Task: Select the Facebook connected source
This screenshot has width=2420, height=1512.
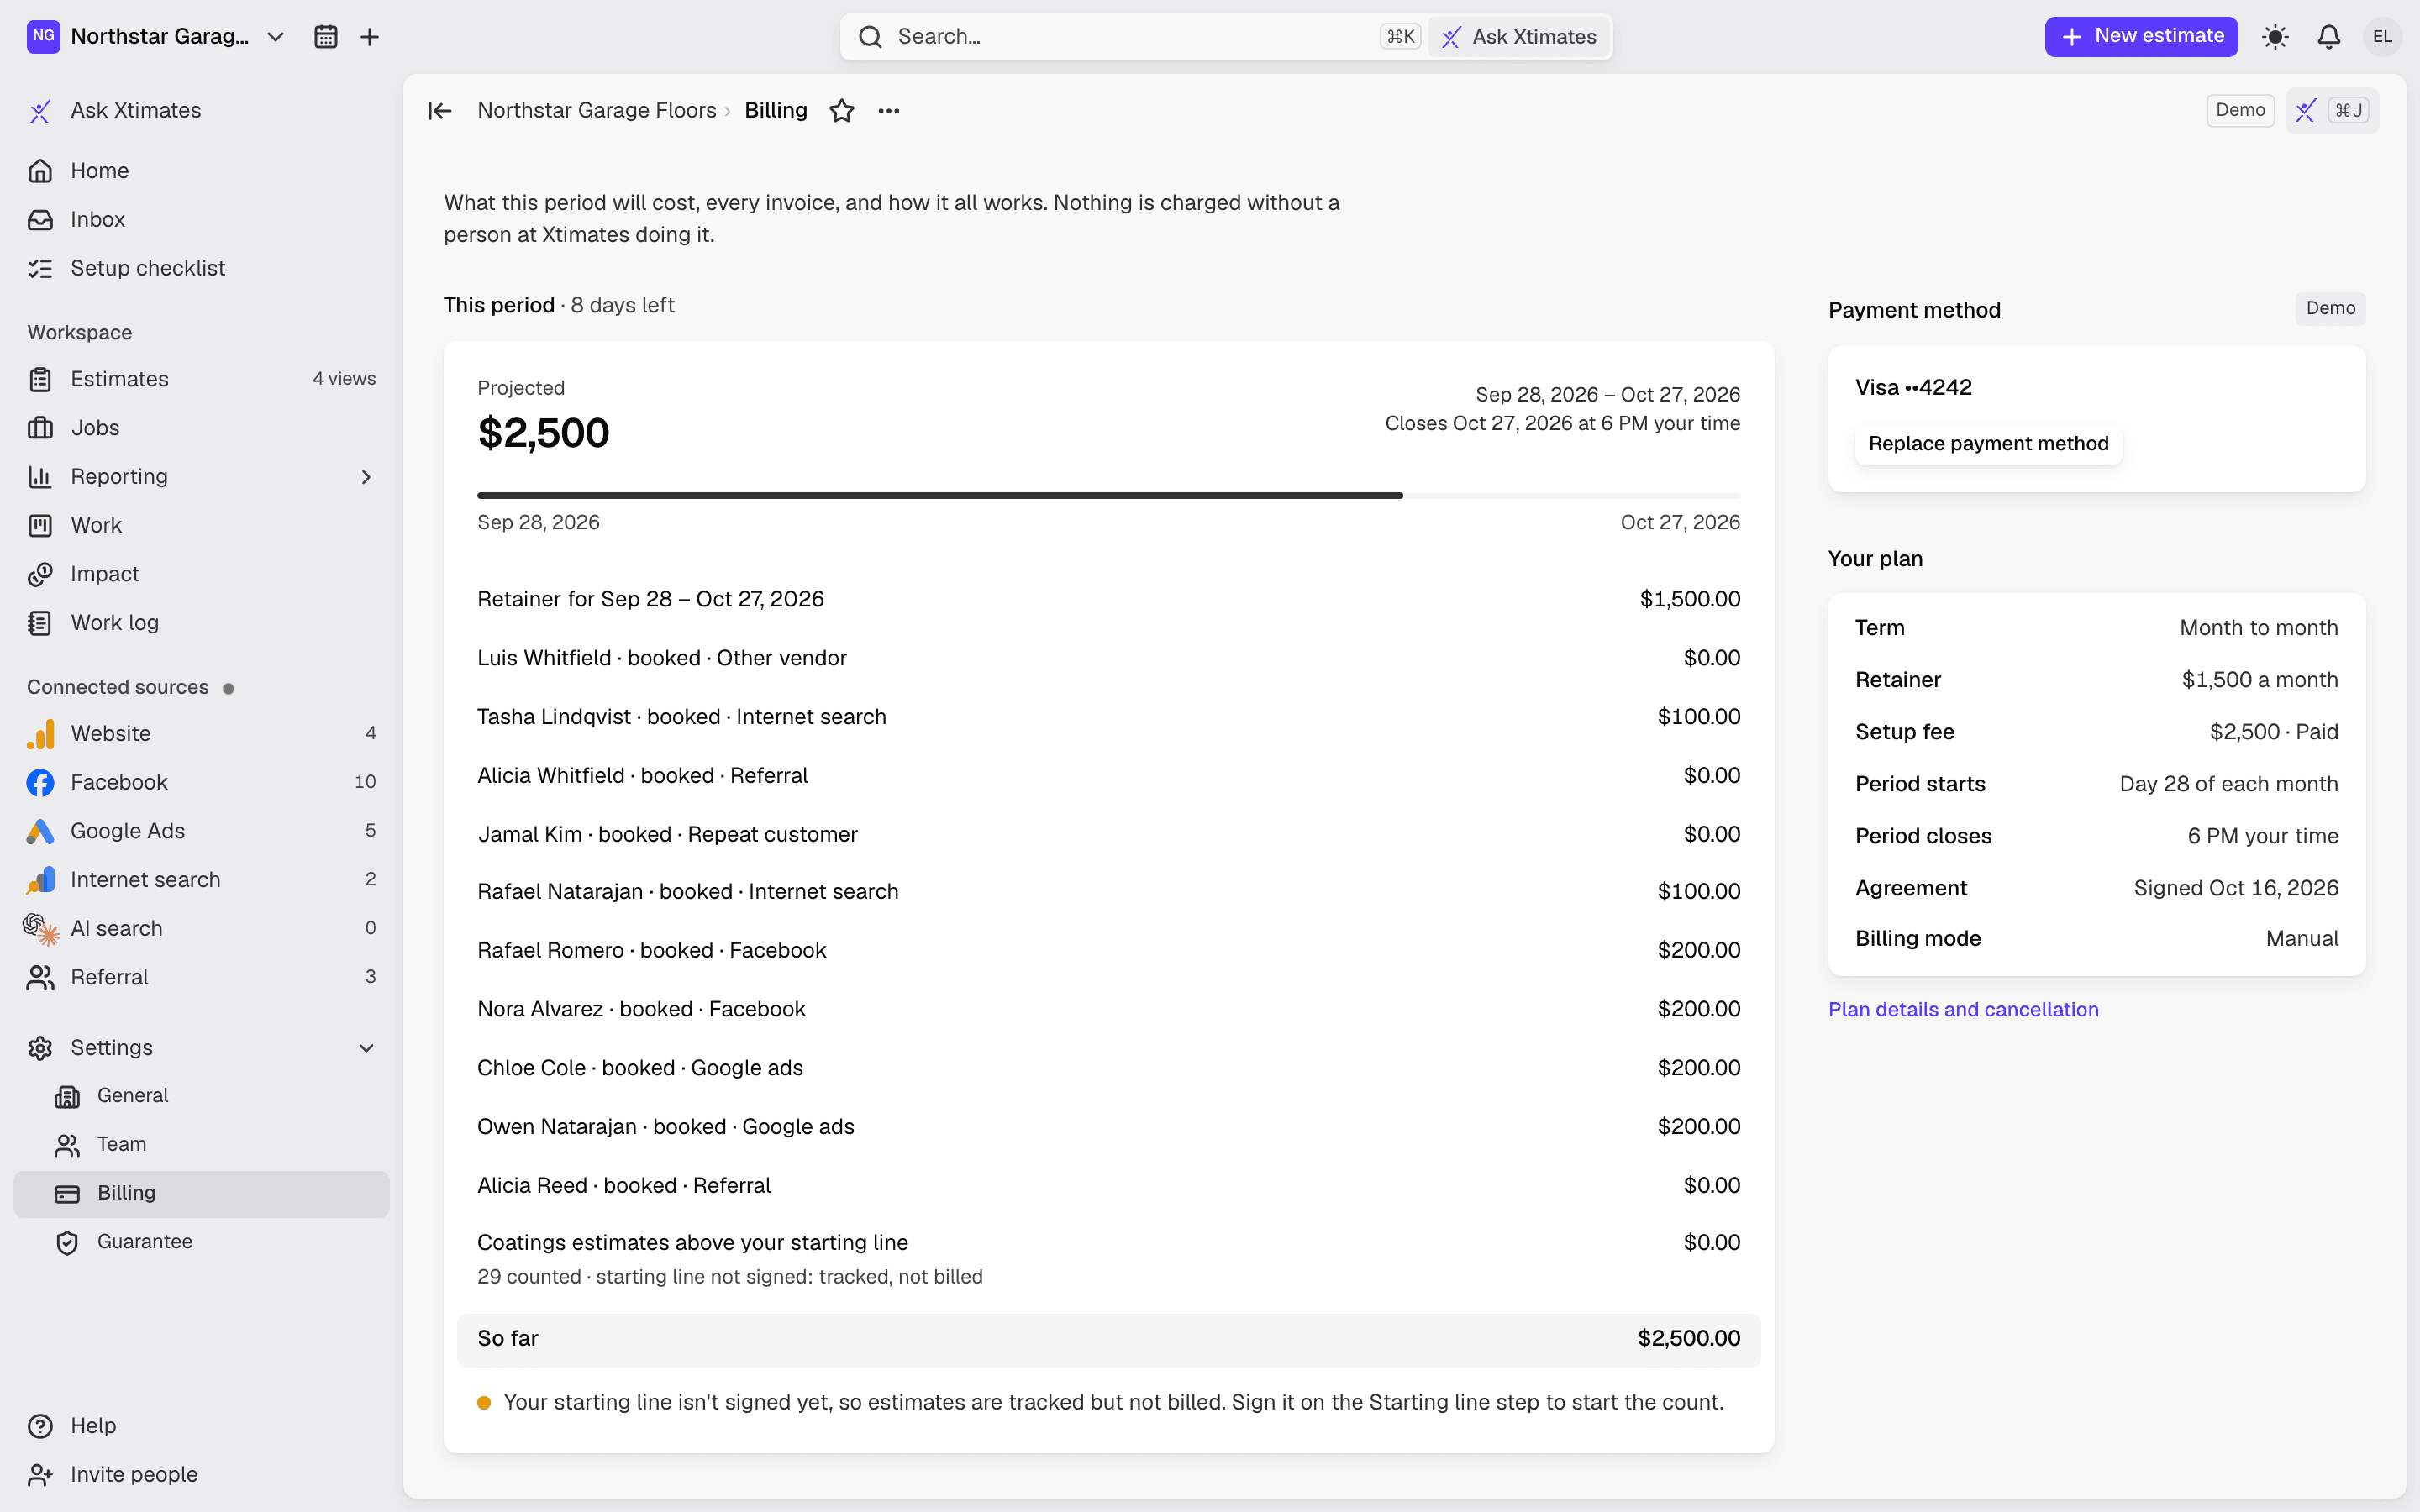Action: [201, 782]
